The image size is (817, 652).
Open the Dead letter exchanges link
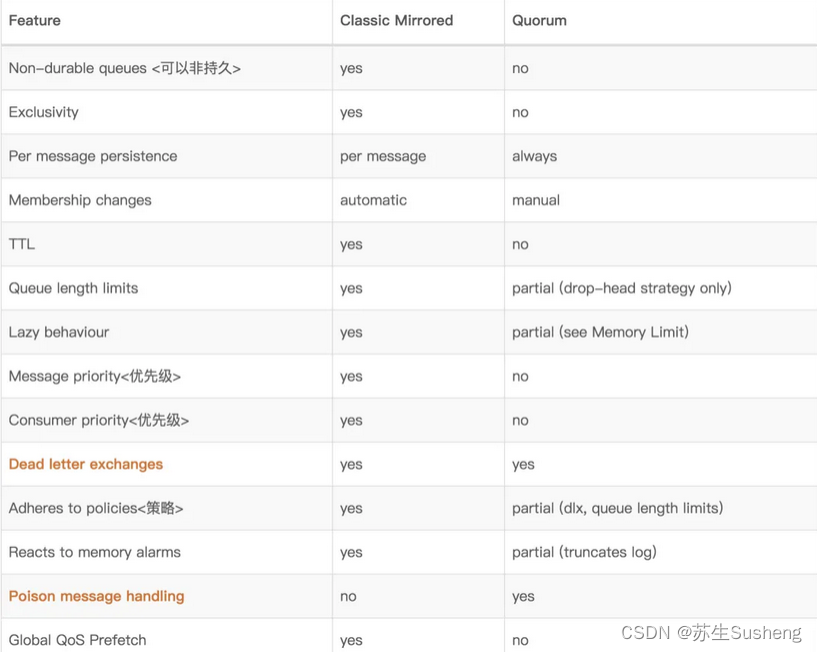(86, 464)
